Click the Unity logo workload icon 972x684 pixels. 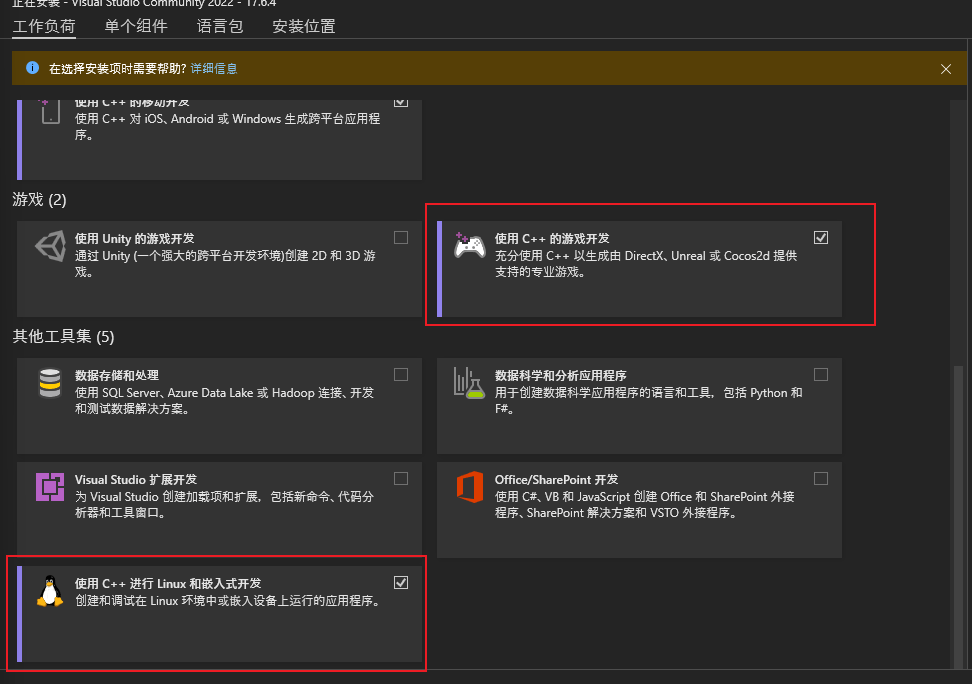pyautogui.click(x=50, y=247)
